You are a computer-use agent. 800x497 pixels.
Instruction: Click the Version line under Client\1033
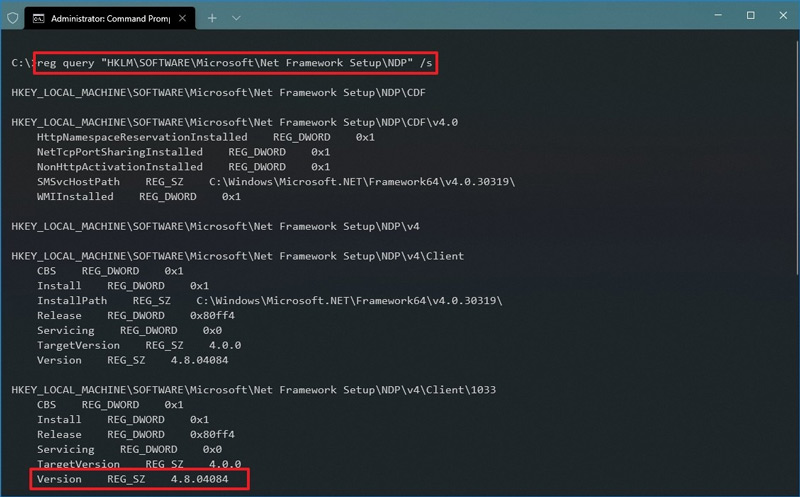click(x=133, y=479)
